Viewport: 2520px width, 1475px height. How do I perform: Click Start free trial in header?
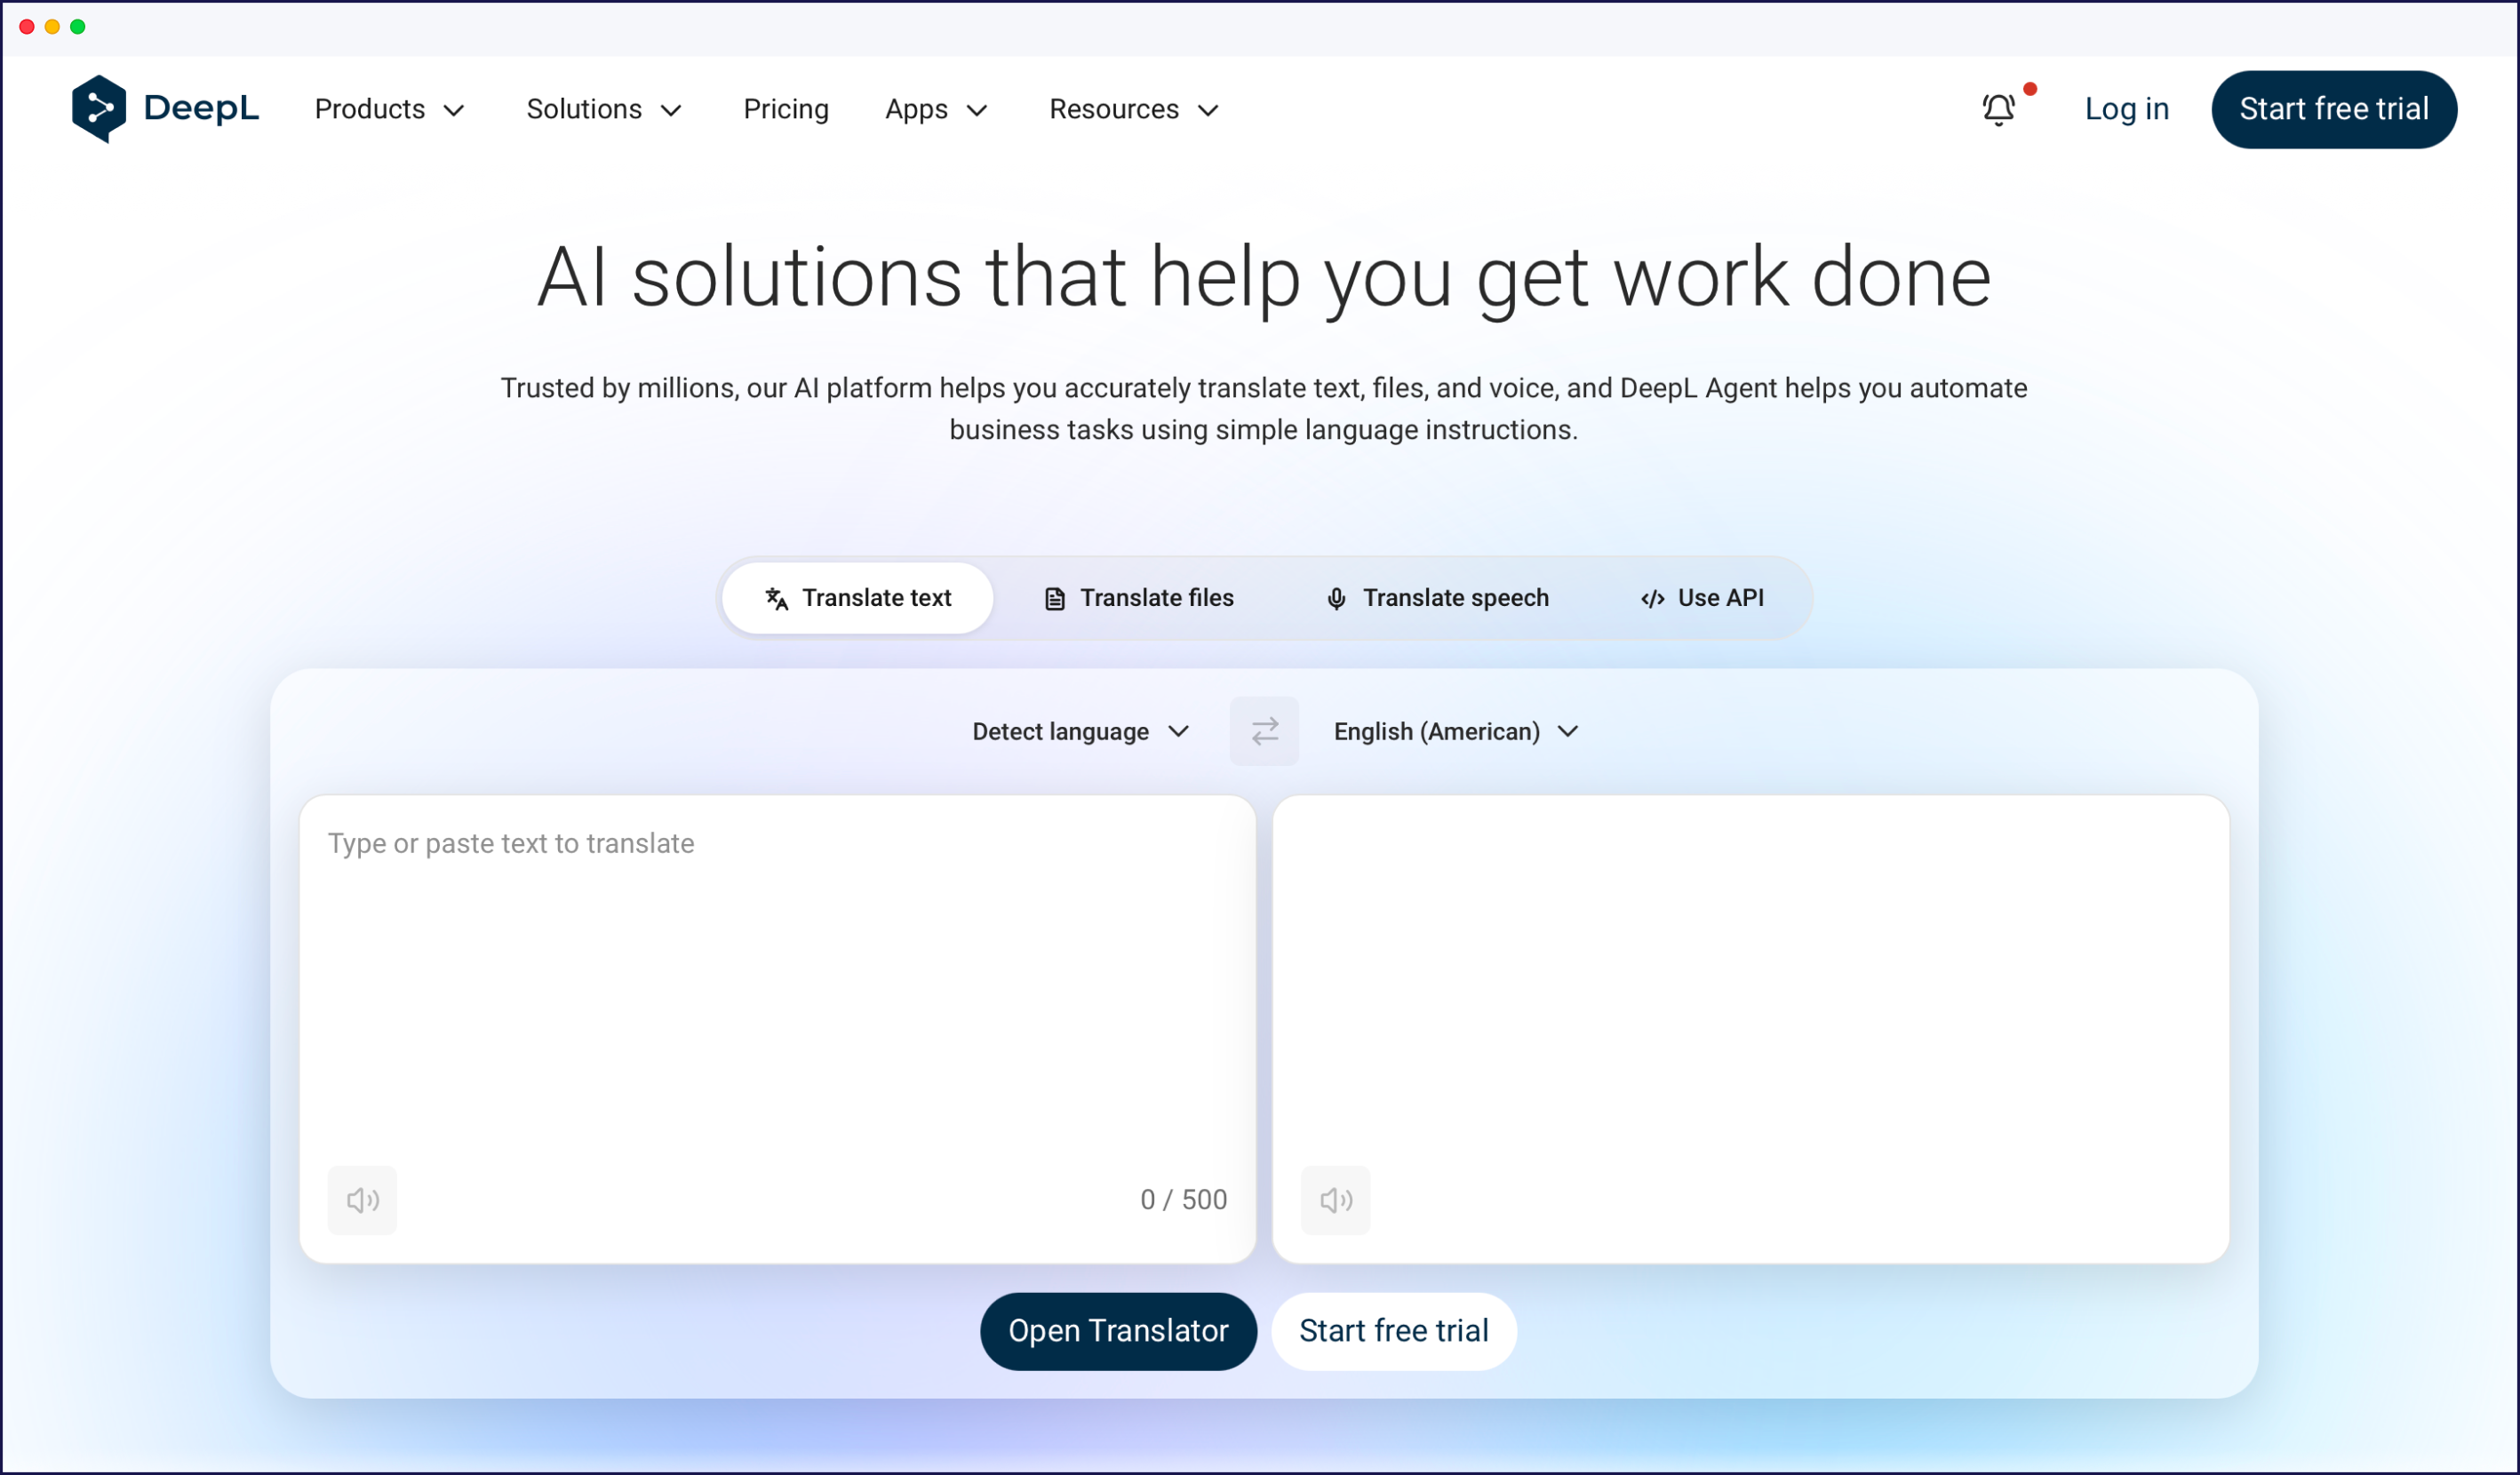[x=2334, y=109]
